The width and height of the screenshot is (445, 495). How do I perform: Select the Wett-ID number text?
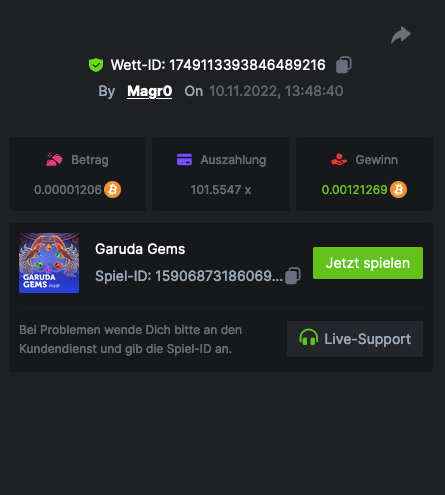pyautogui.click(x=247, y=65)
